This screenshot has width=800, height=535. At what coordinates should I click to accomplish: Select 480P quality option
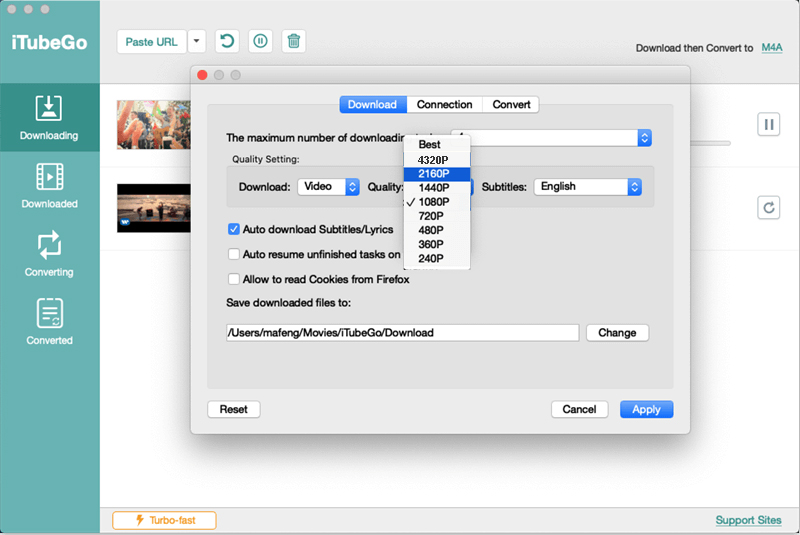pos(437,231)
